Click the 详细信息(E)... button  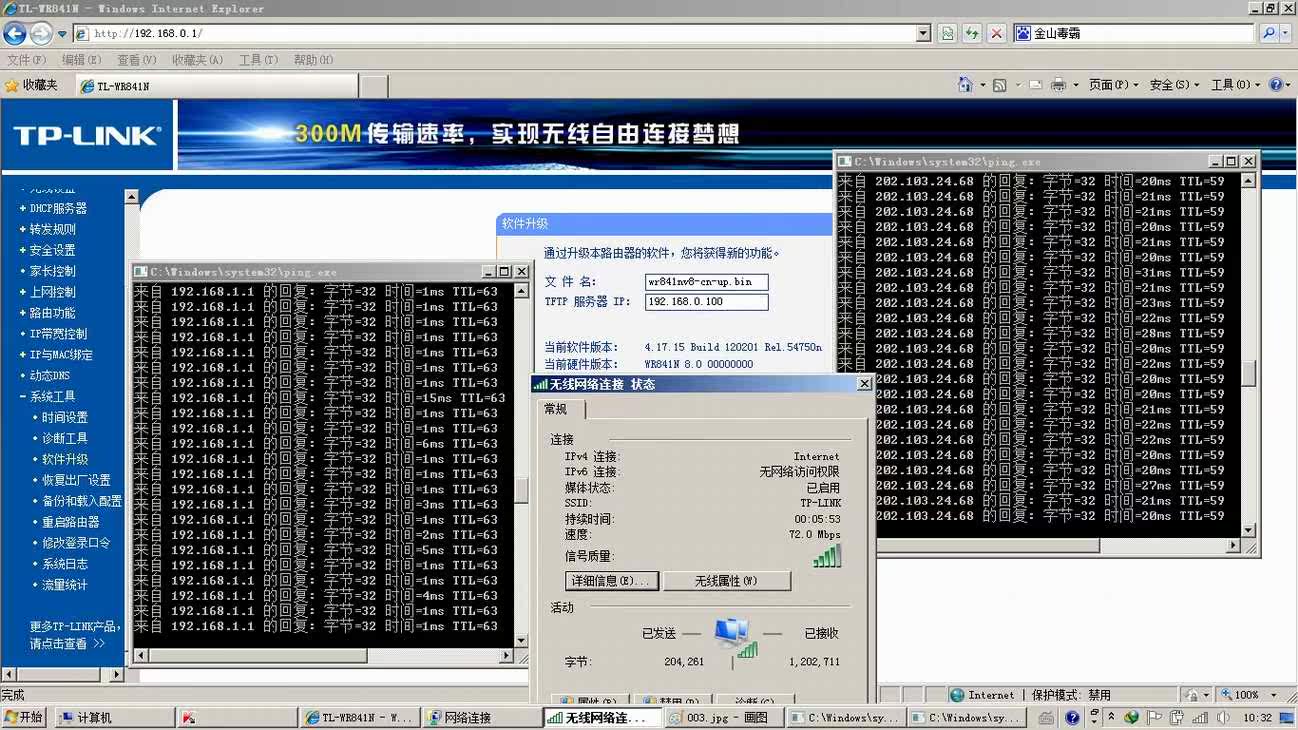(x=611, y=581)
